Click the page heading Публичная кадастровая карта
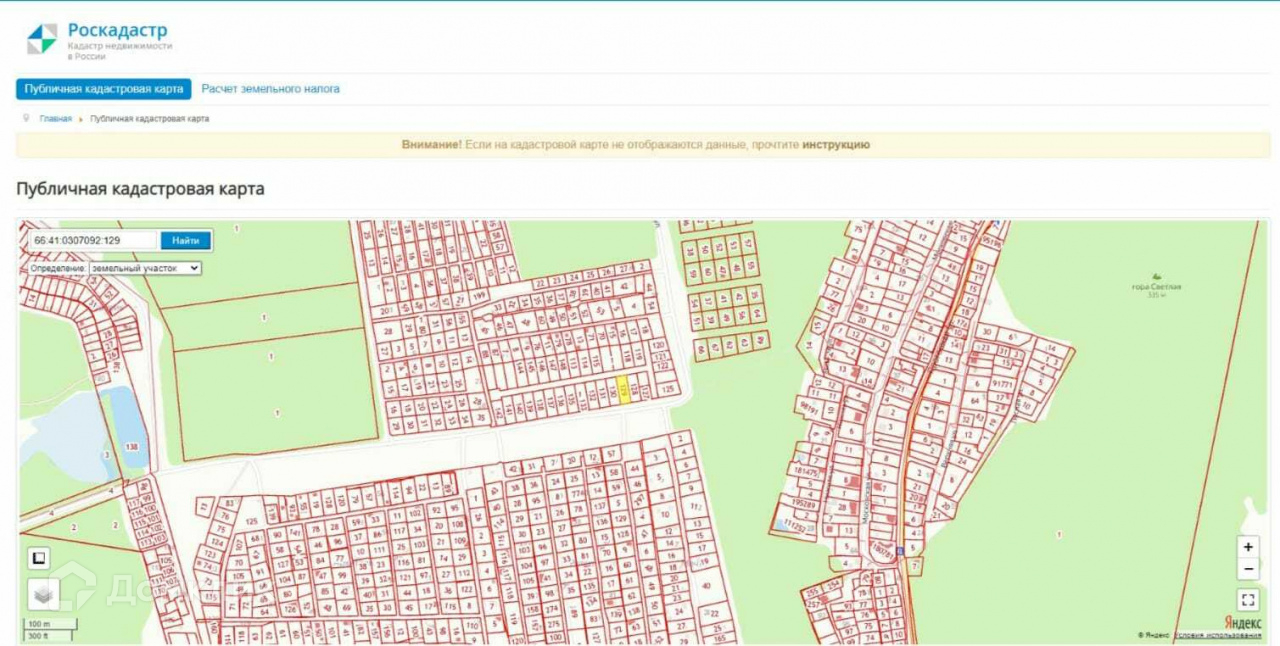 pyautogui.click(x=140, y=188)
